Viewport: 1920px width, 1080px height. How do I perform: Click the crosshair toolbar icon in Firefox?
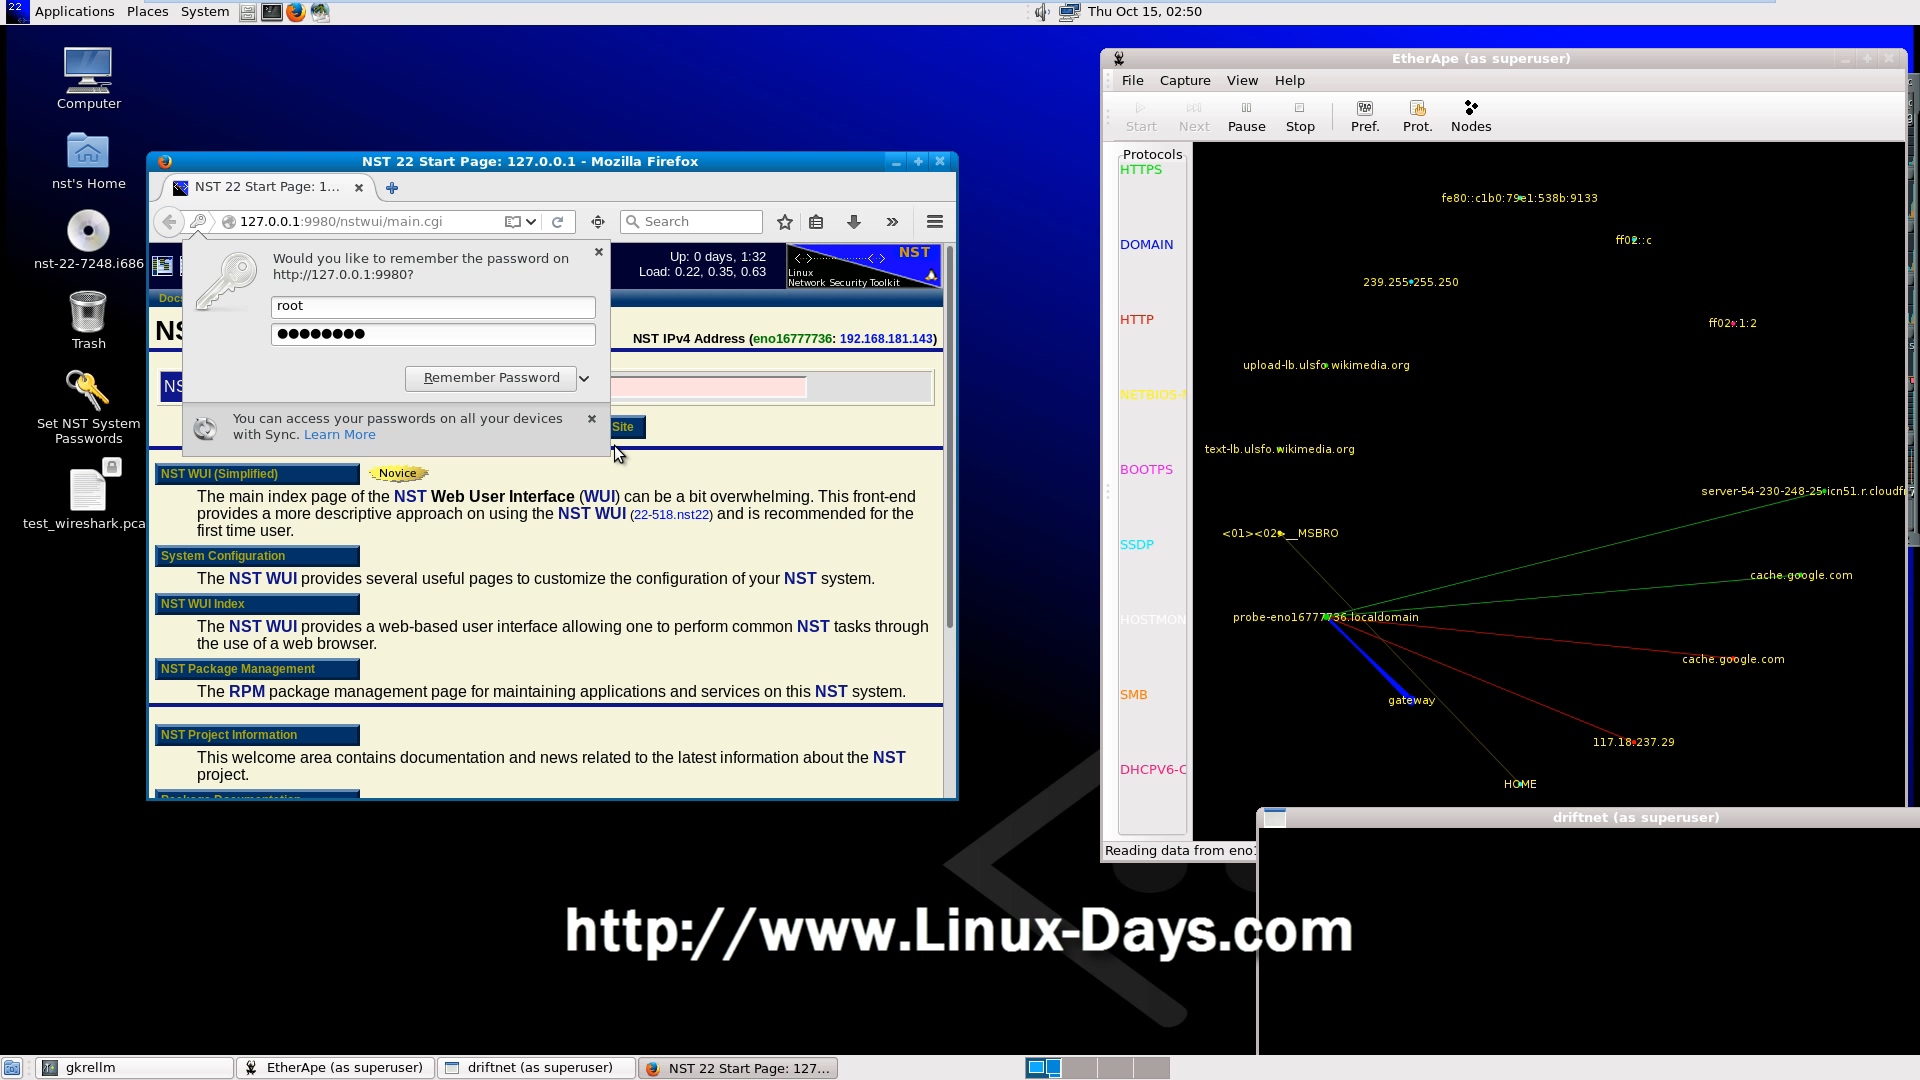[598, 222]
